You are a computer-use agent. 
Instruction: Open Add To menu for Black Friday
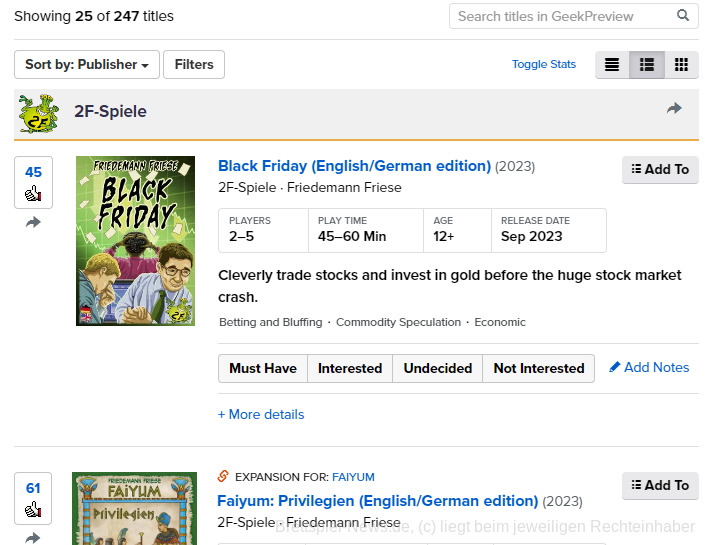[660, 169]
